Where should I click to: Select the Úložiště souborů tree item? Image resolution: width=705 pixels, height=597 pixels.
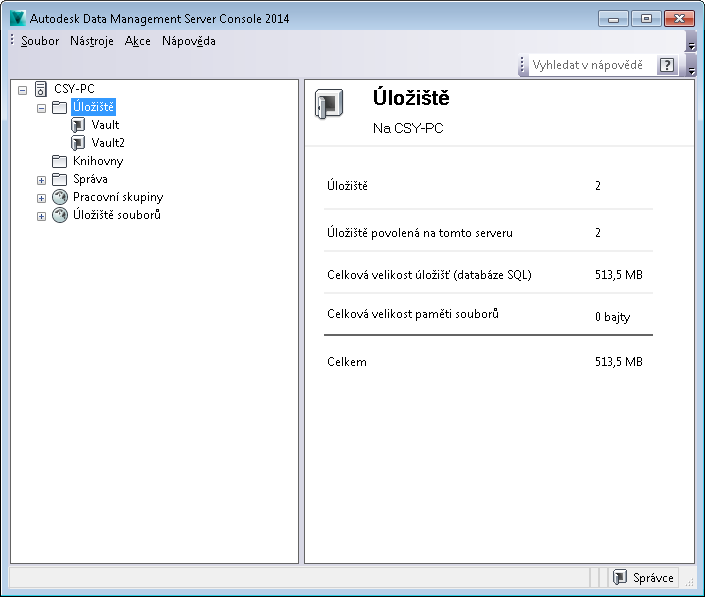(117, 215)
